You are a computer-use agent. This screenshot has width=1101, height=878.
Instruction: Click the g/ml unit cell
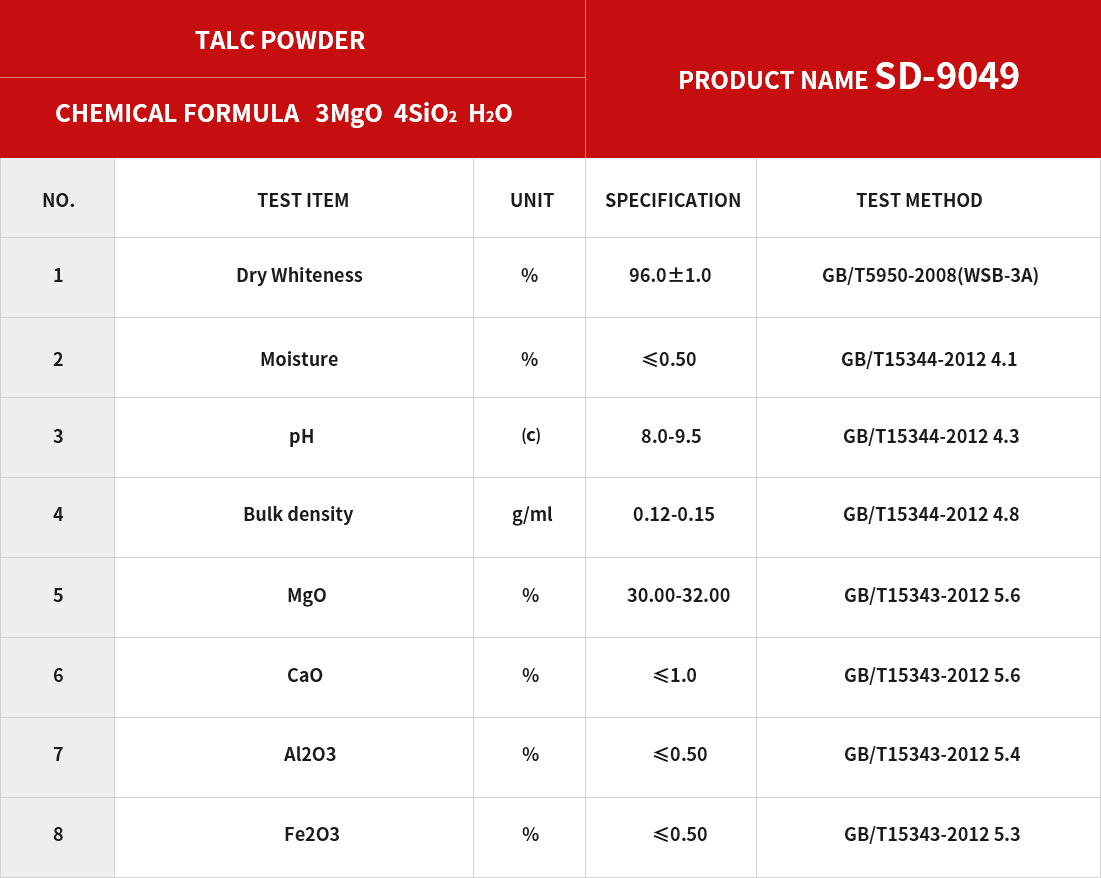click(x=532, y=514)
